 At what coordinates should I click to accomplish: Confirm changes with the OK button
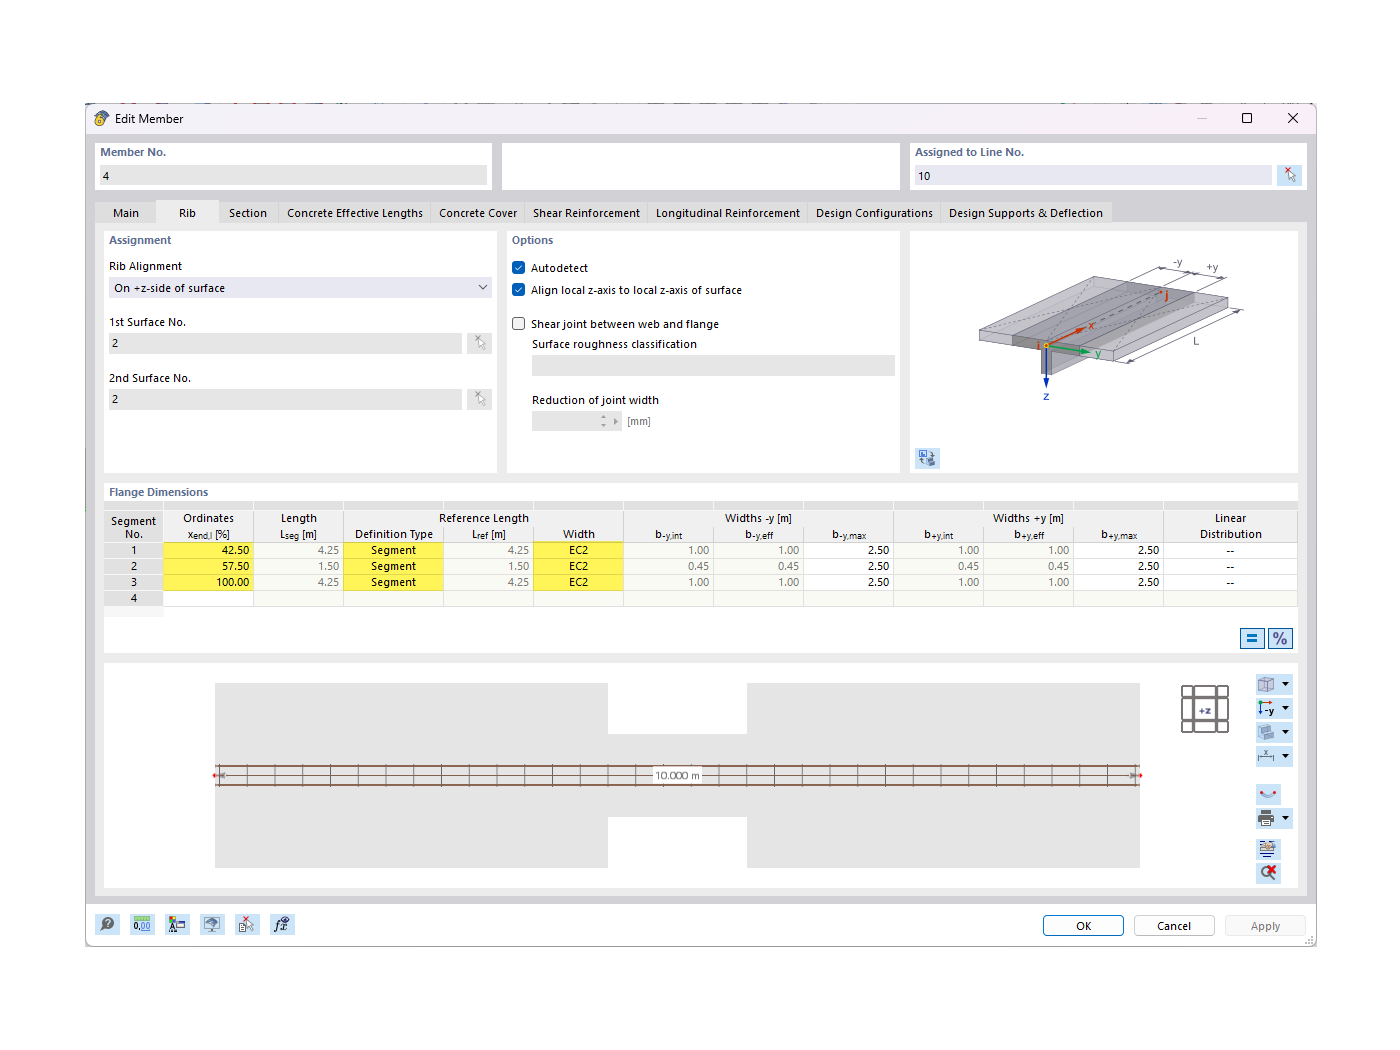1083,925
